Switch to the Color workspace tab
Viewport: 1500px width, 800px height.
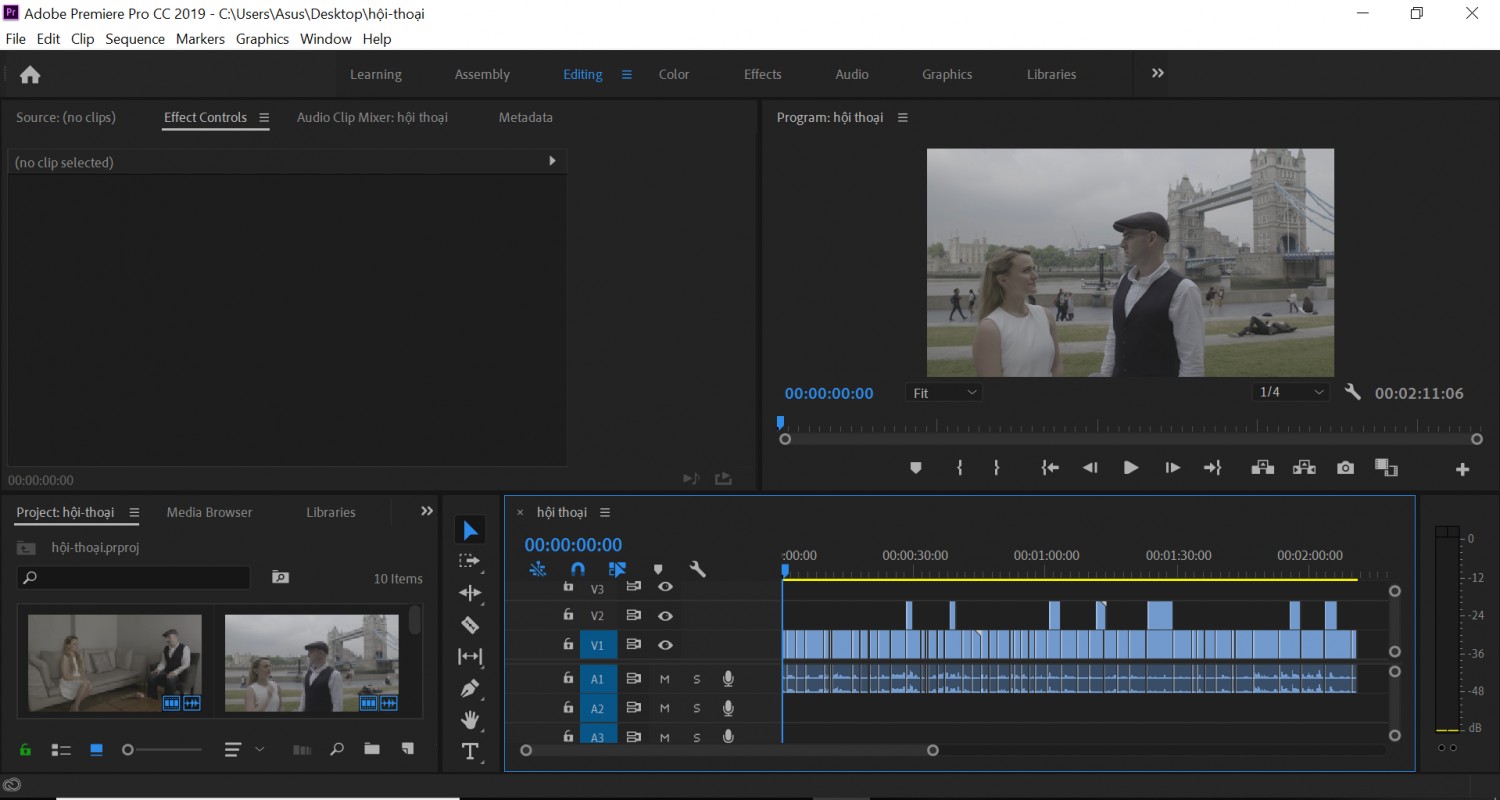tap(674, 74)
